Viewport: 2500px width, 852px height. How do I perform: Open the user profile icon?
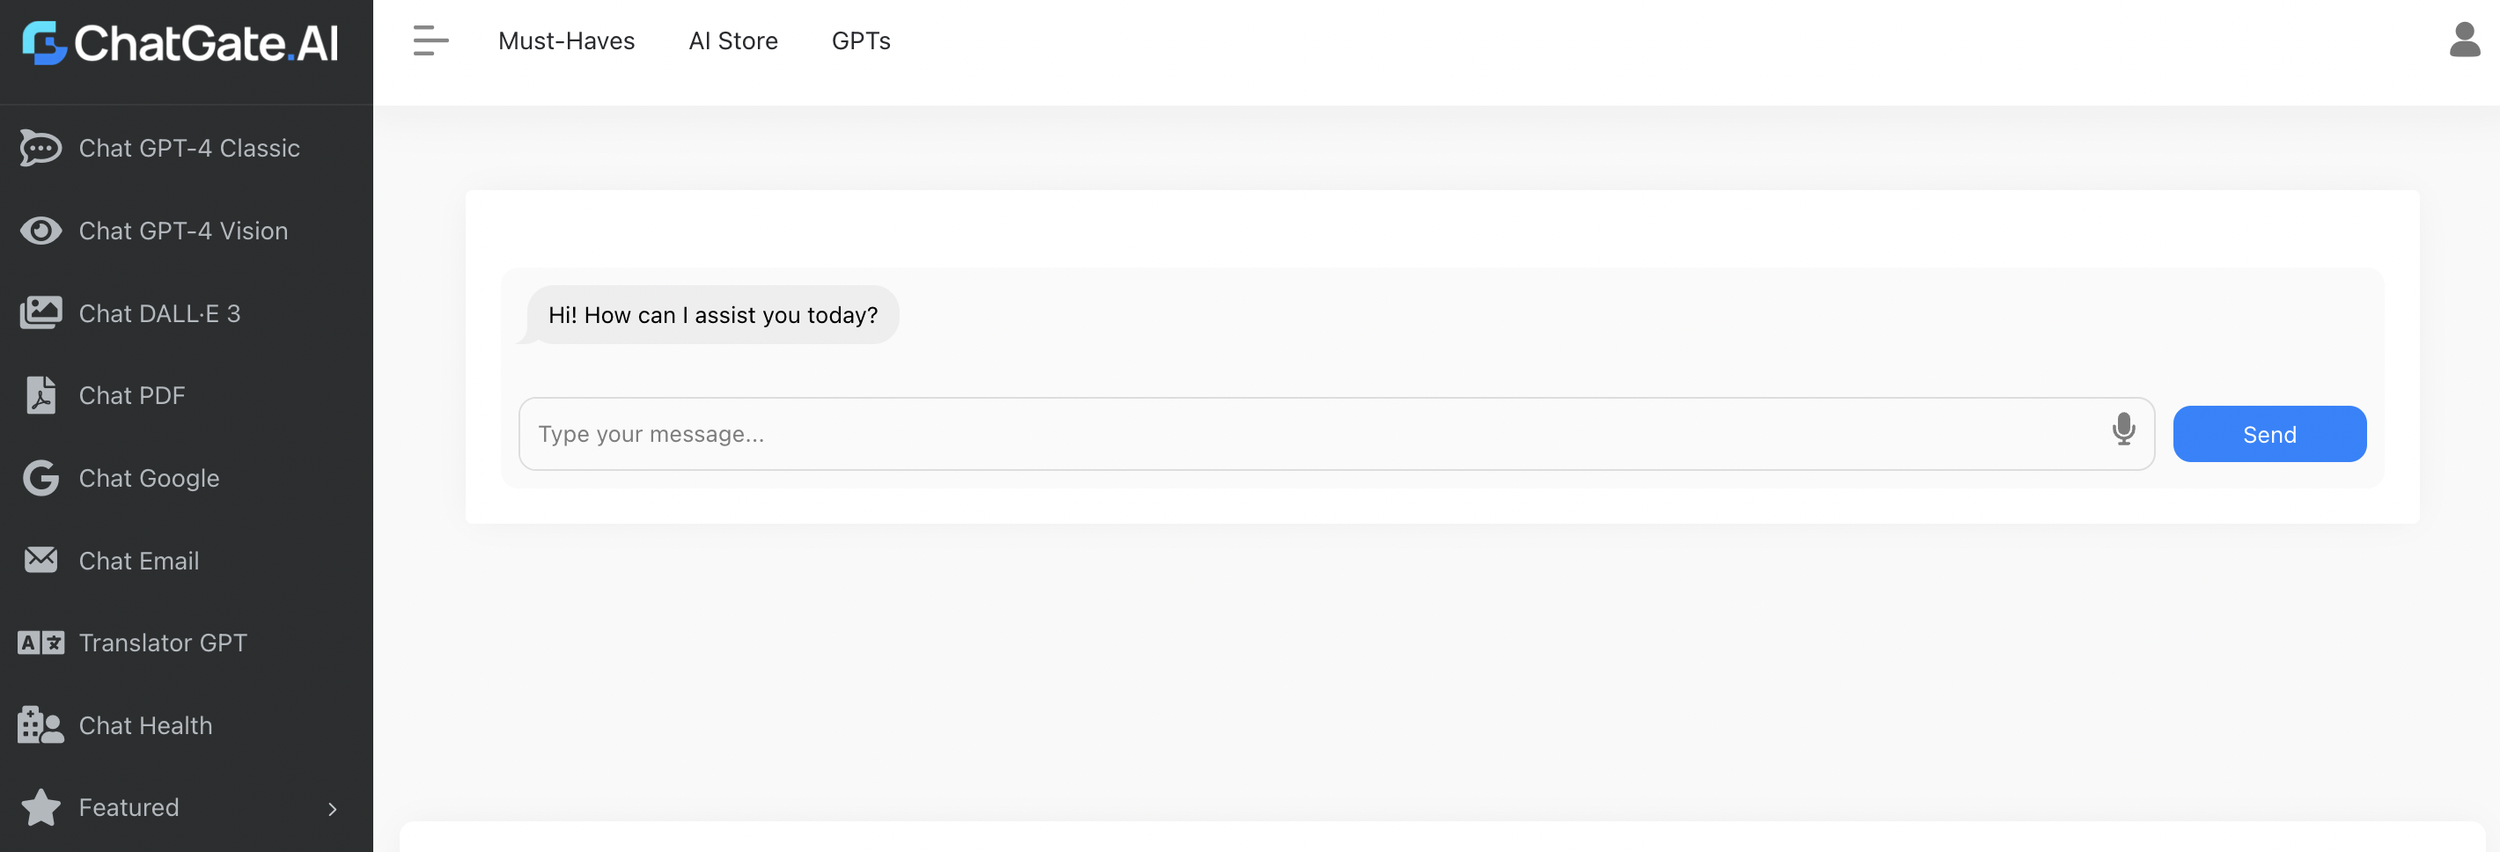point(2464,40)
